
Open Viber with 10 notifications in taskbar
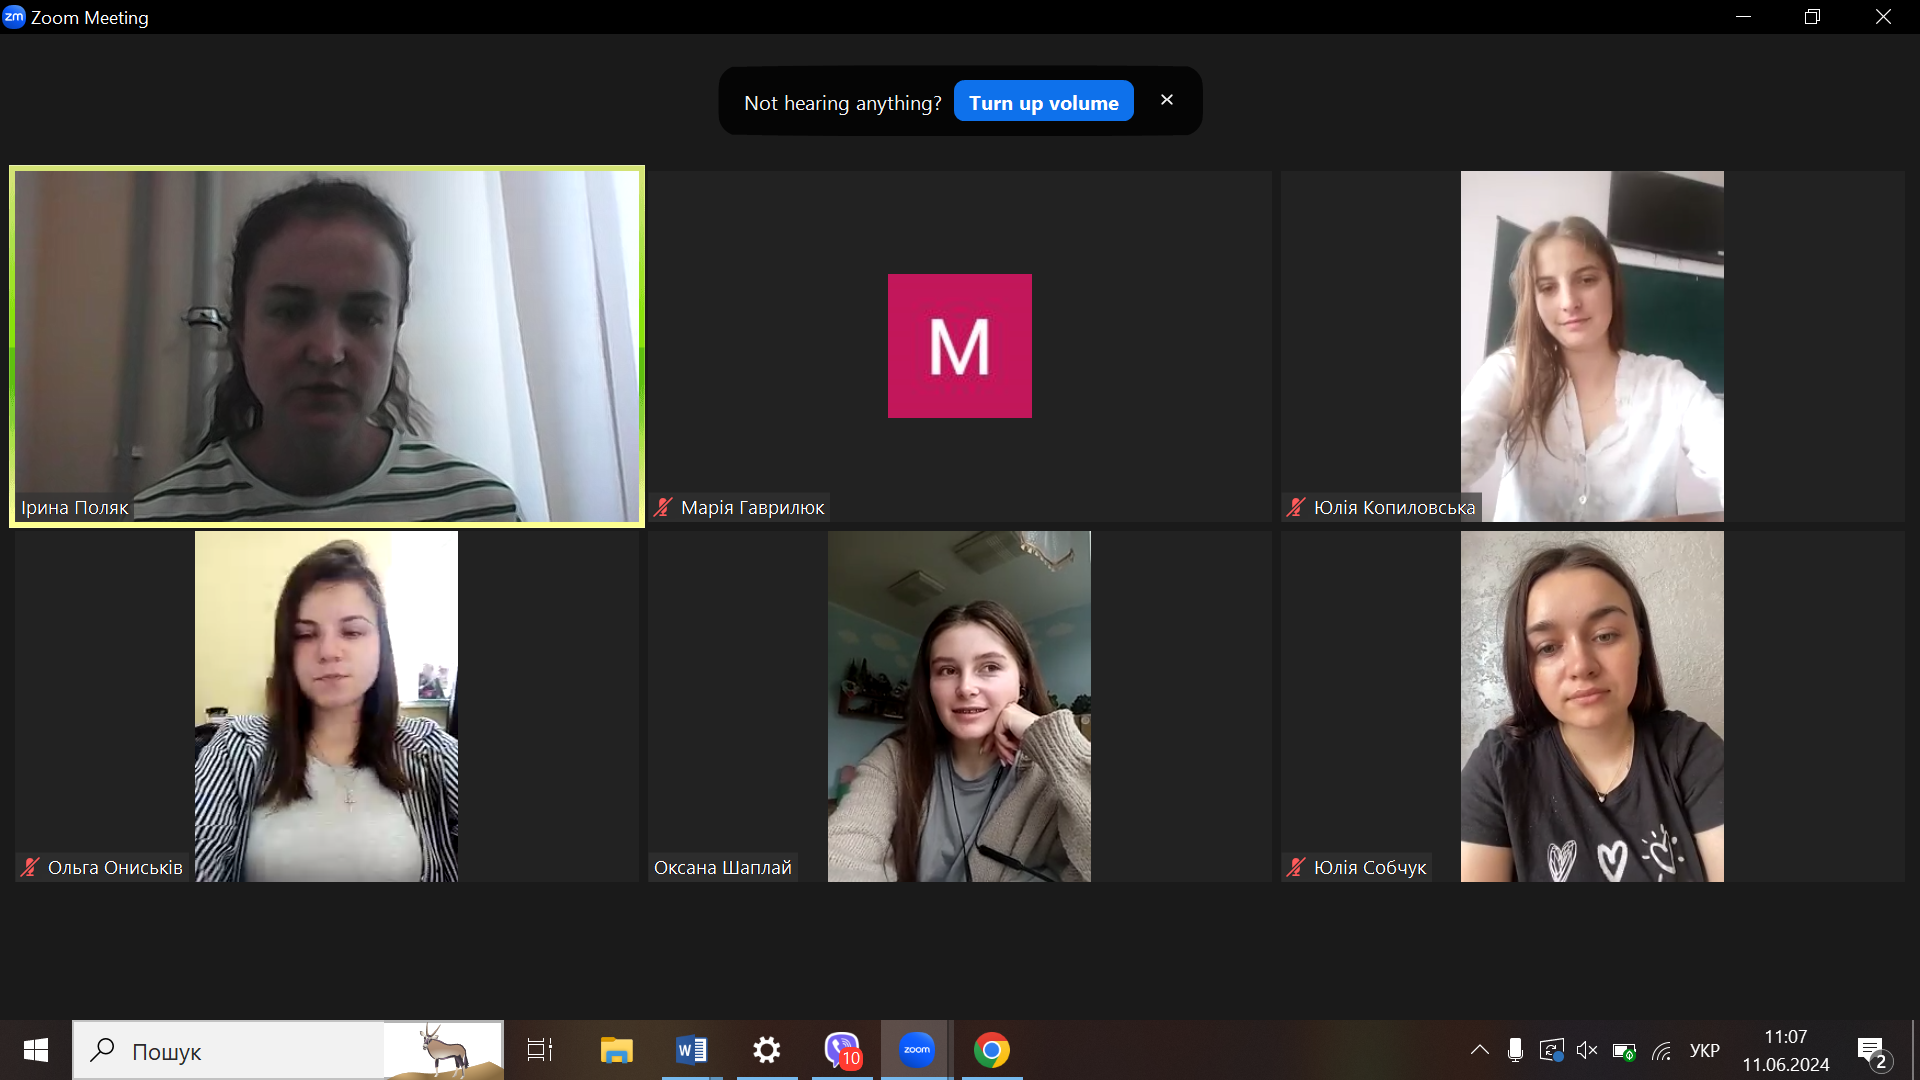tap(842, 1050)
